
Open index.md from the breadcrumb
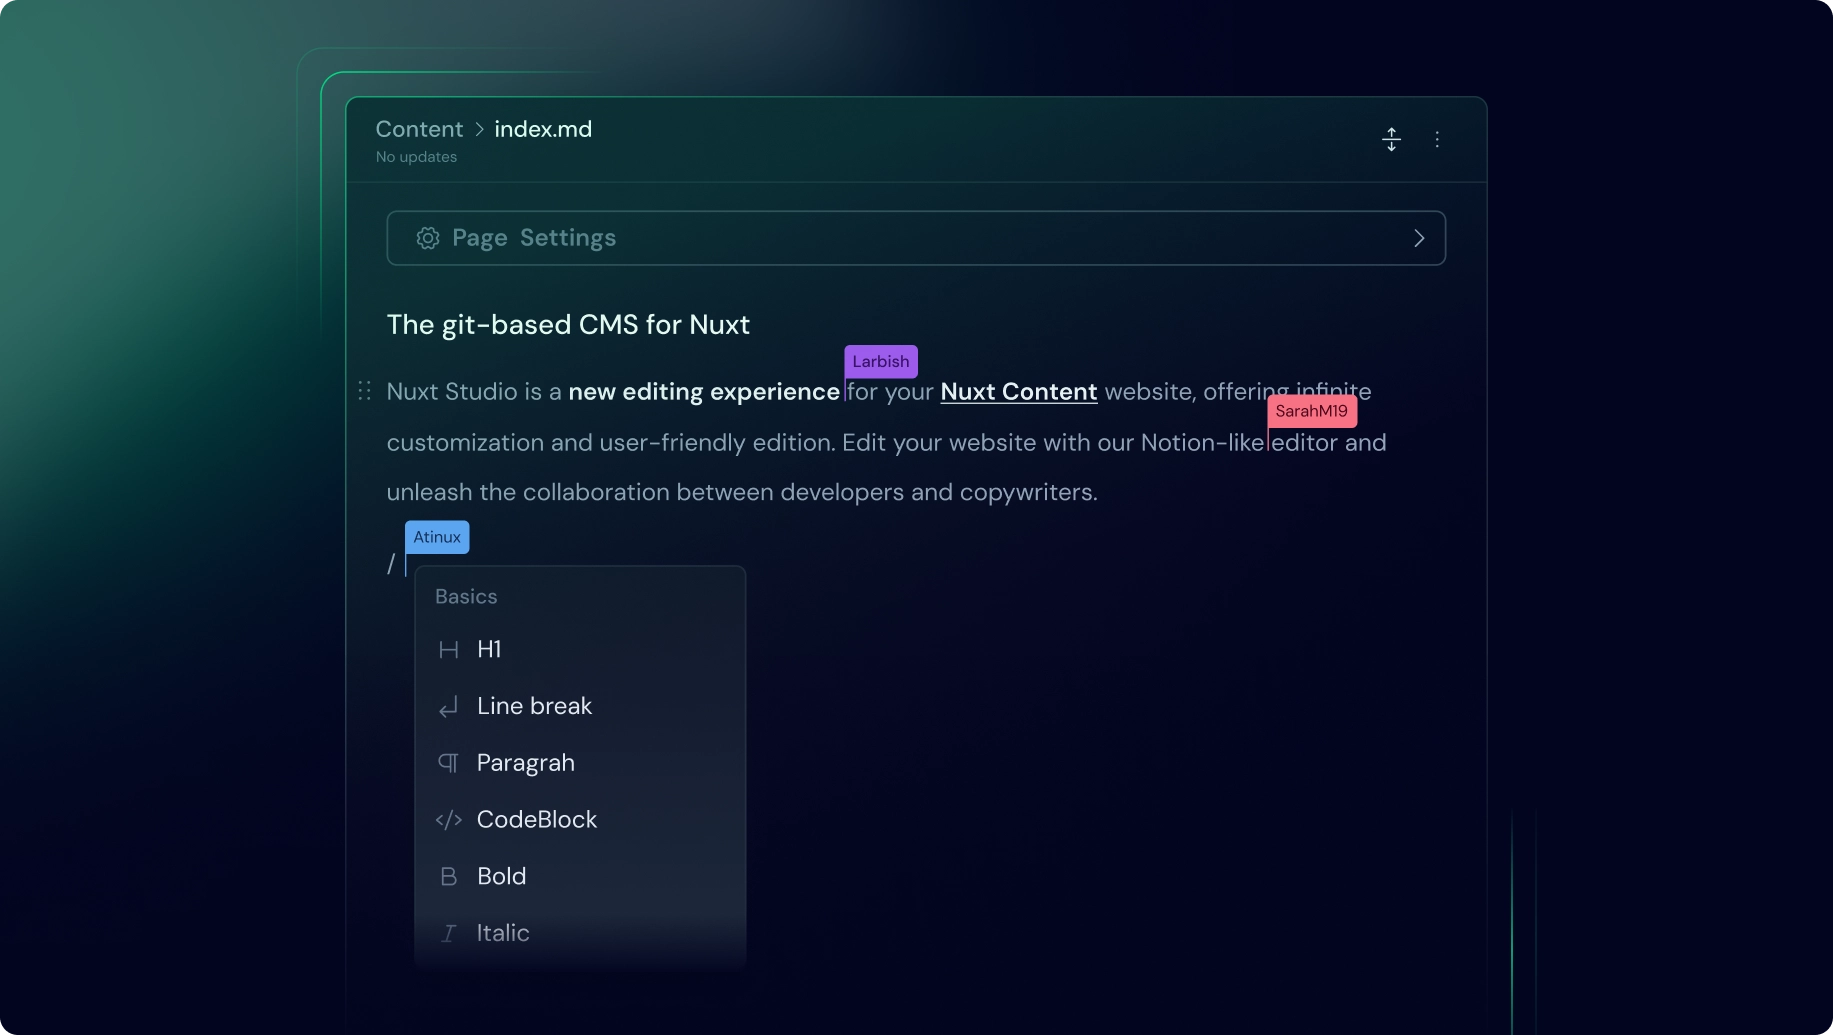[x=543, y=129]
